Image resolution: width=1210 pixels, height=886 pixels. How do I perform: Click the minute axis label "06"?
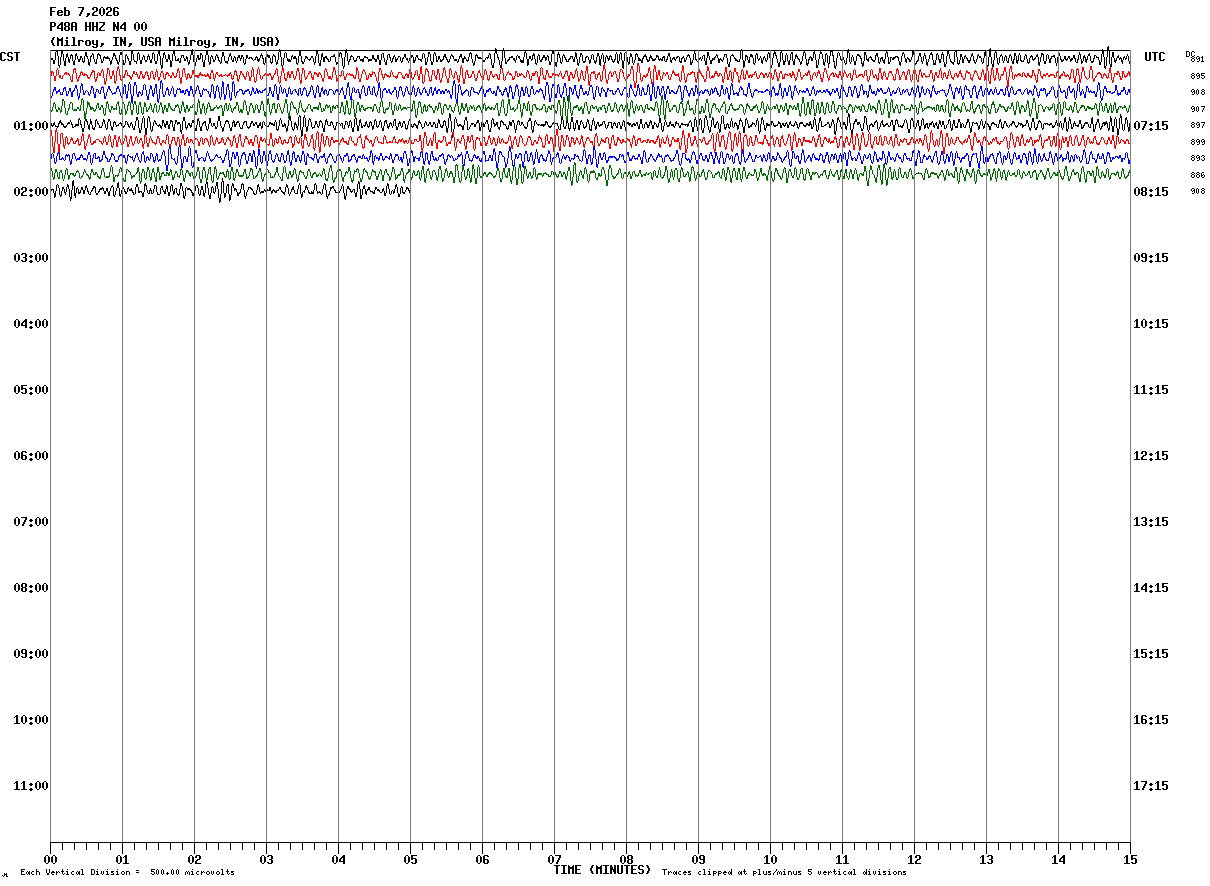pyautogui.click(x=482, y=859)
